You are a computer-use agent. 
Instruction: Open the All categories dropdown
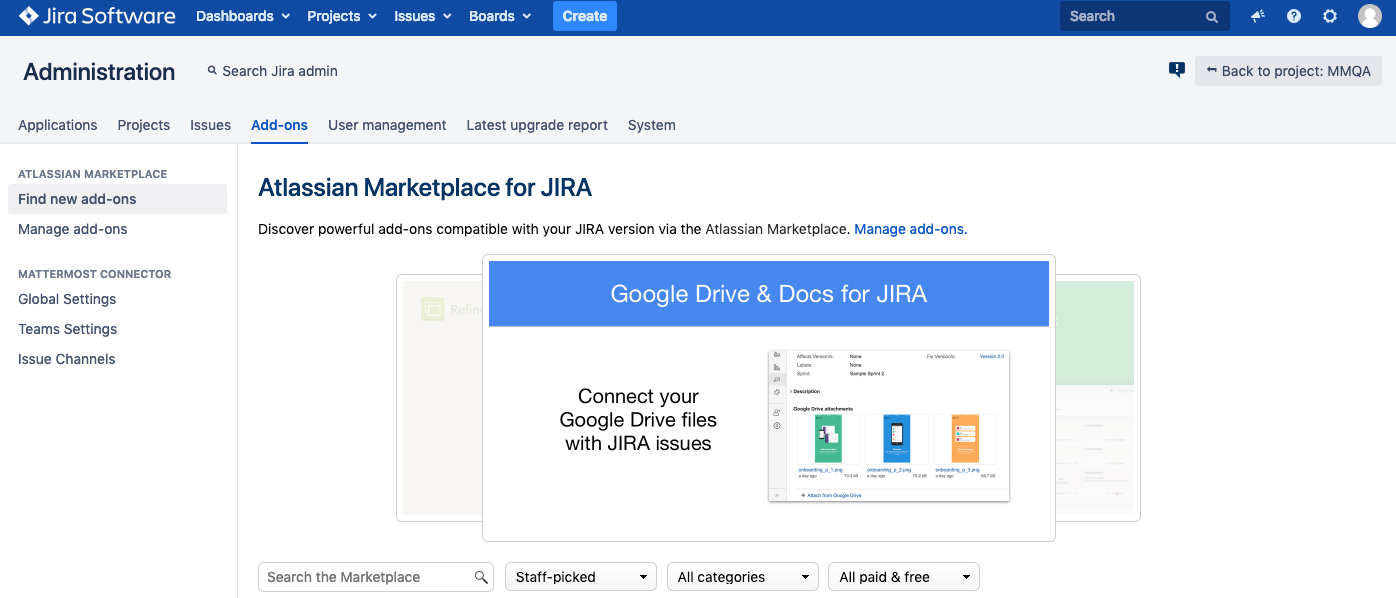(743, 577)
